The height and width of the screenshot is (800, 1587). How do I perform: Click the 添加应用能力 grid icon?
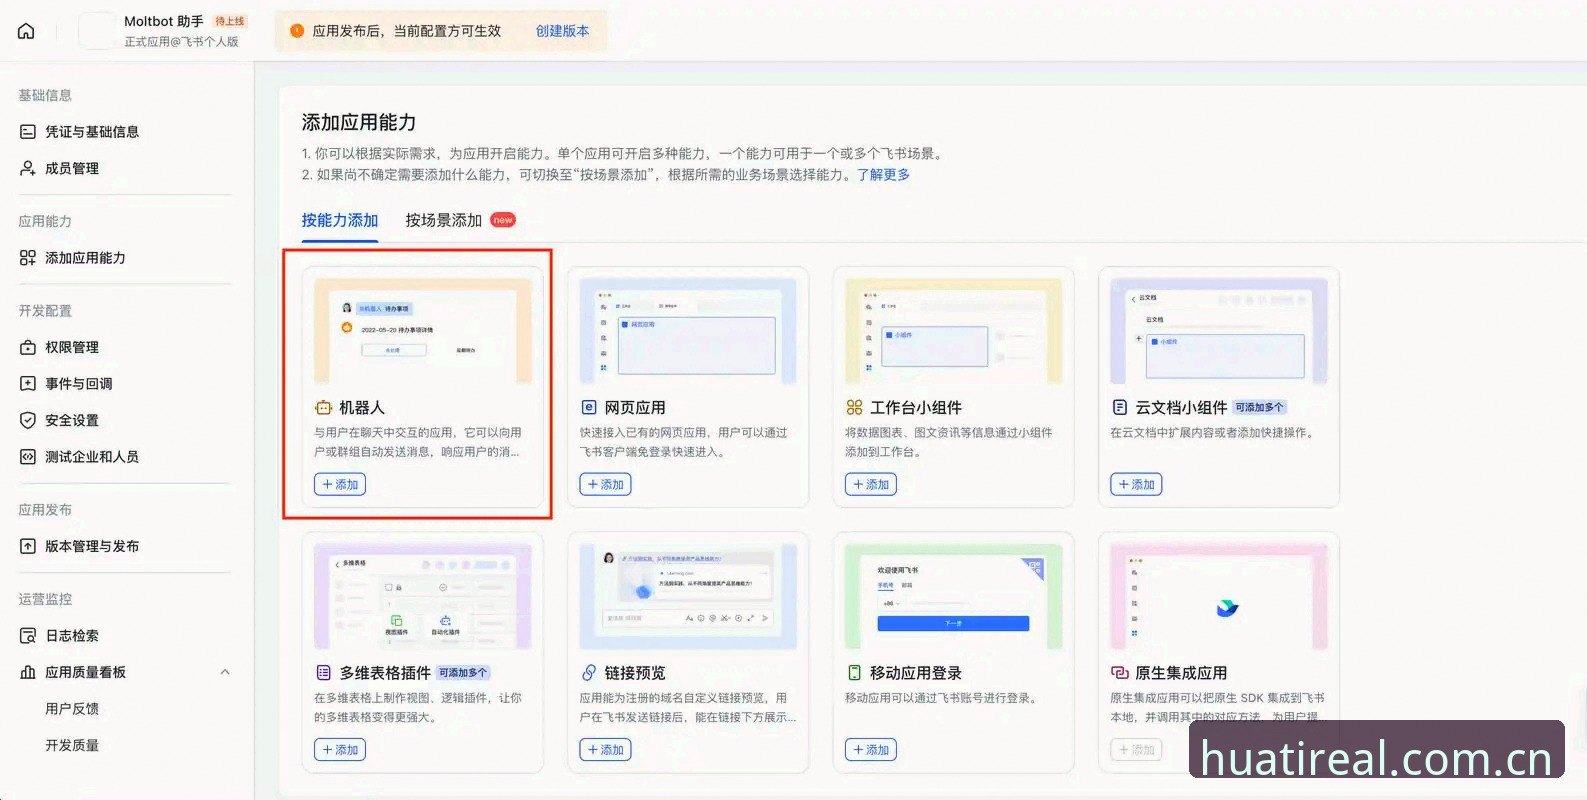click(x=28, y=258)
